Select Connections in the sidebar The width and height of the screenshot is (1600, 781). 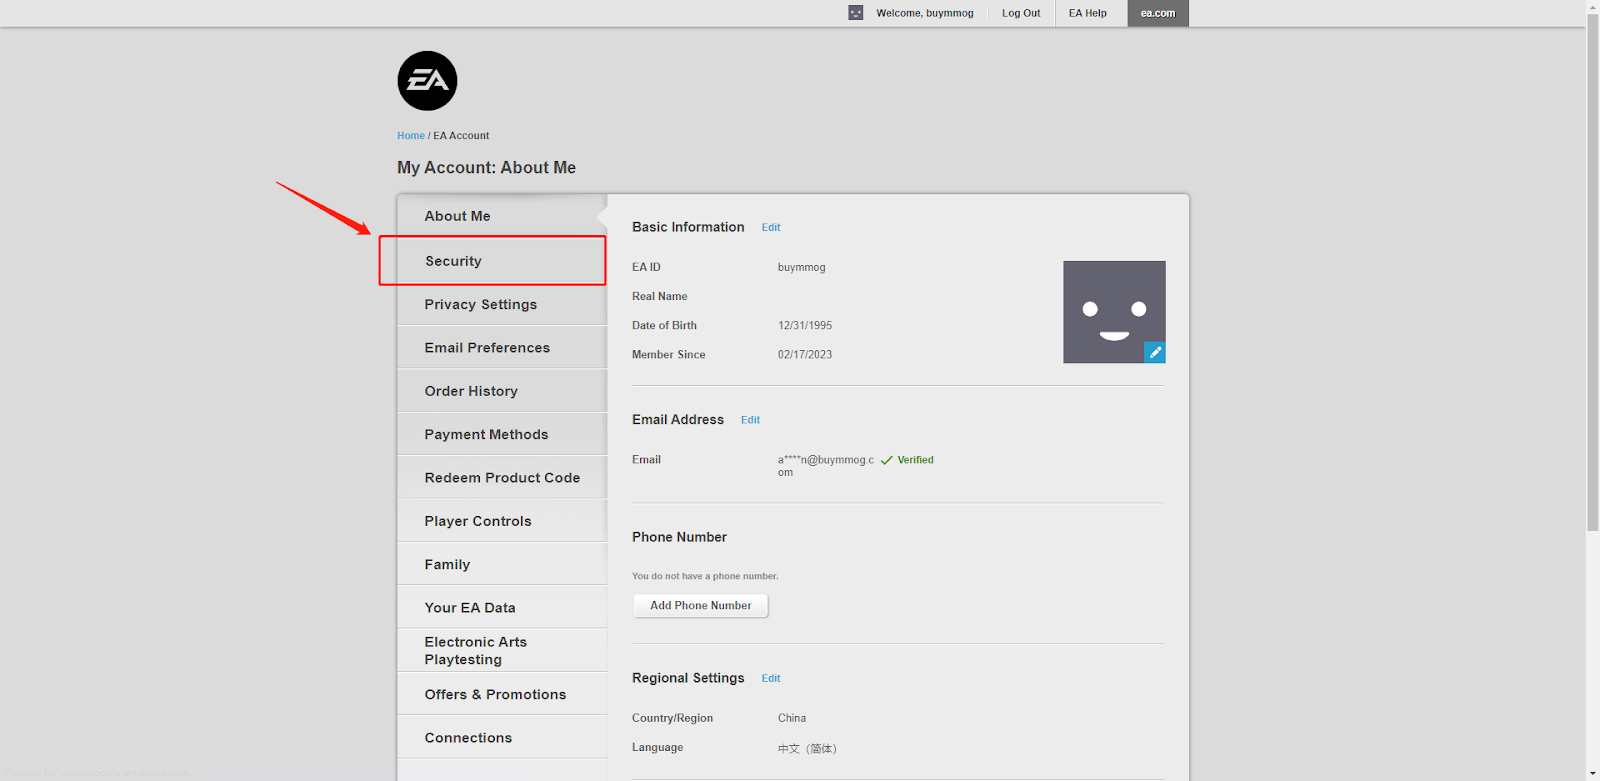tap(502, 738)
